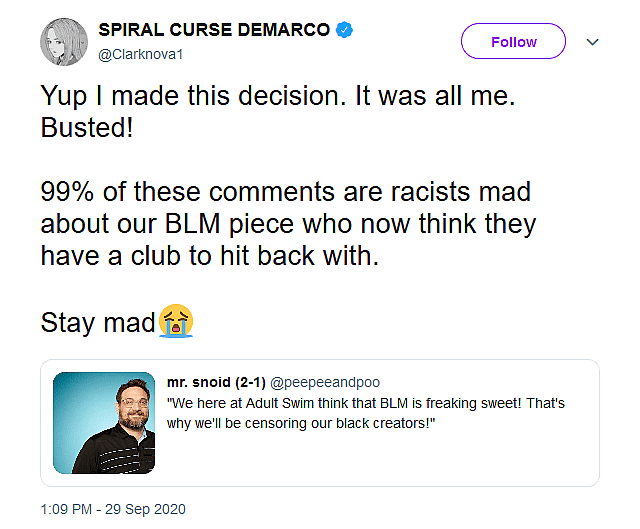
Task: Click the mr. snoid (2-1) name
Action: click(216, 383)
